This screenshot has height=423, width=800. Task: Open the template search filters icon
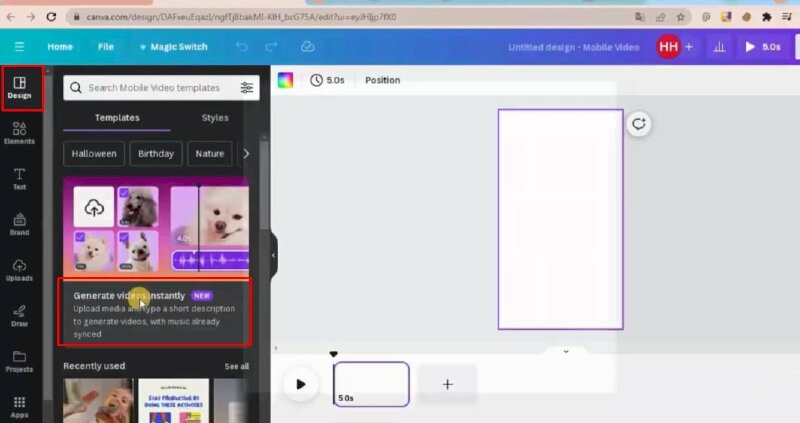tap(247, 88)
